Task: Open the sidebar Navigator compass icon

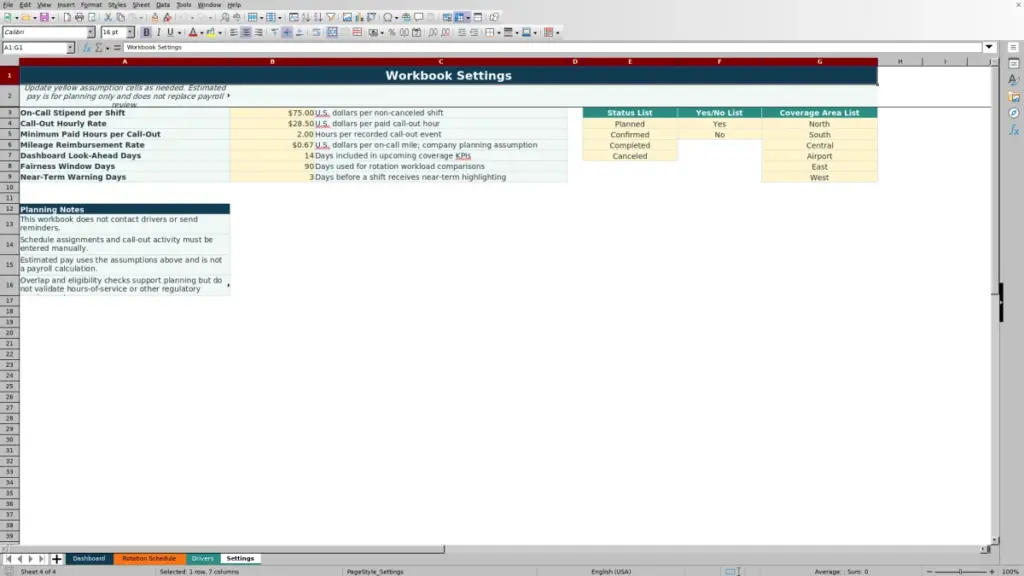Action: click(x=1014, y=113)
